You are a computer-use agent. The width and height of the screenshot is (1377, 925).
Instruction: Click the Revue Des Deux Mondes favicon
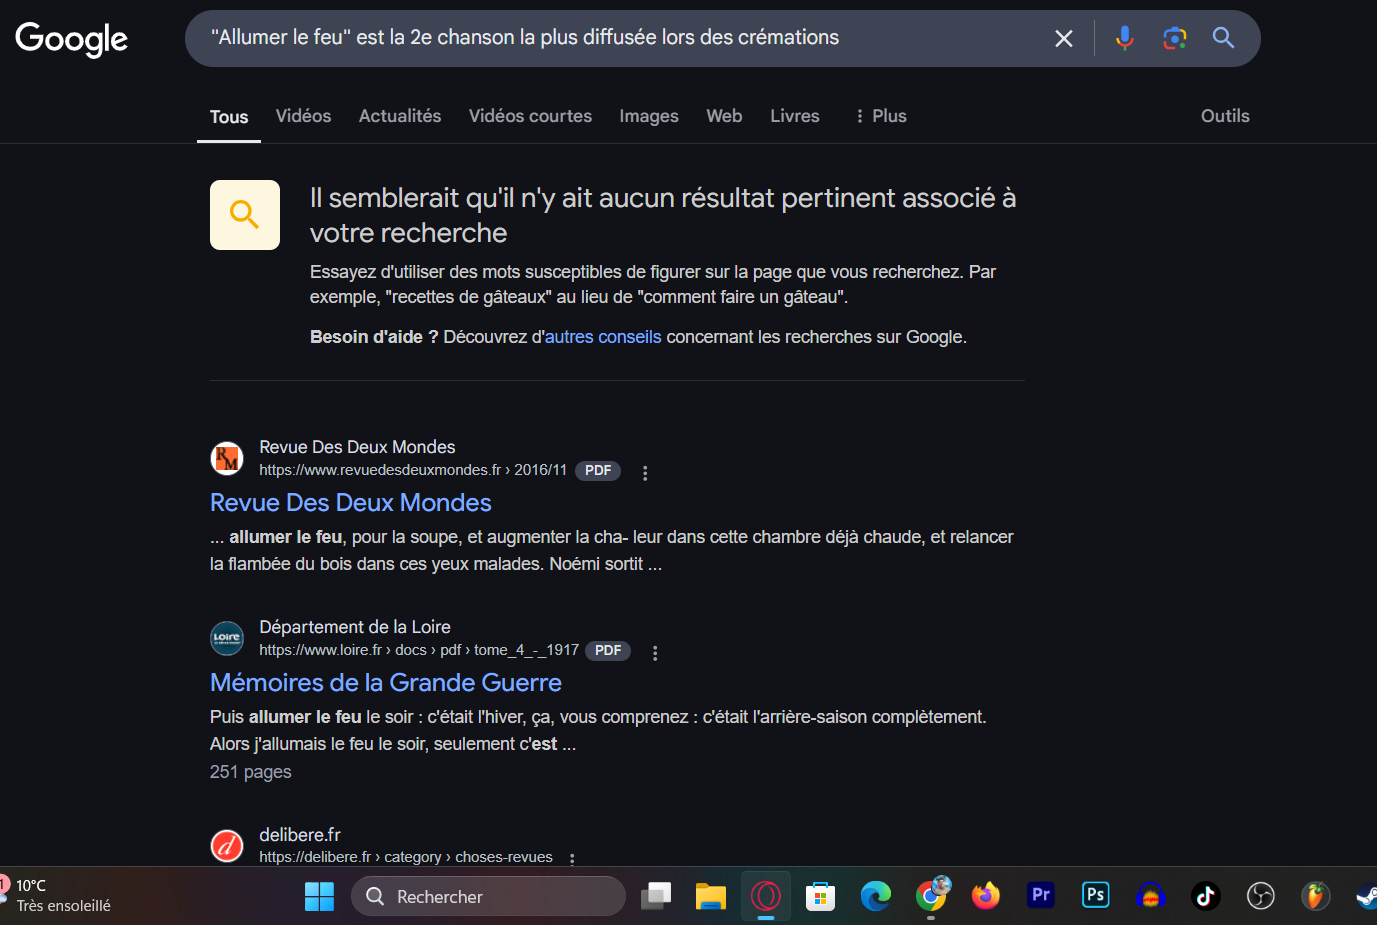click(227, 459)
